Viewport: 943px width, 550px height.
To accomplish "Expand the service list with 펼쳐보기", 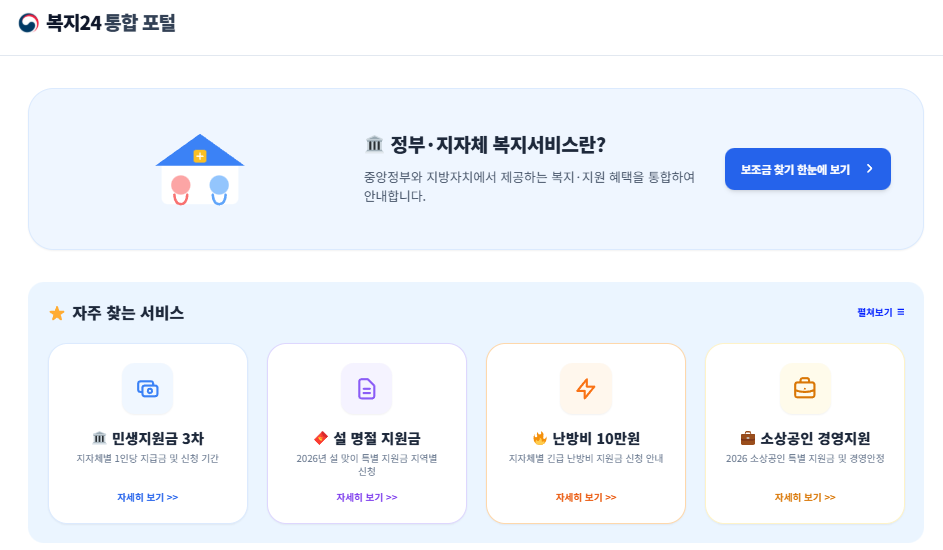I will coord(881,312).
